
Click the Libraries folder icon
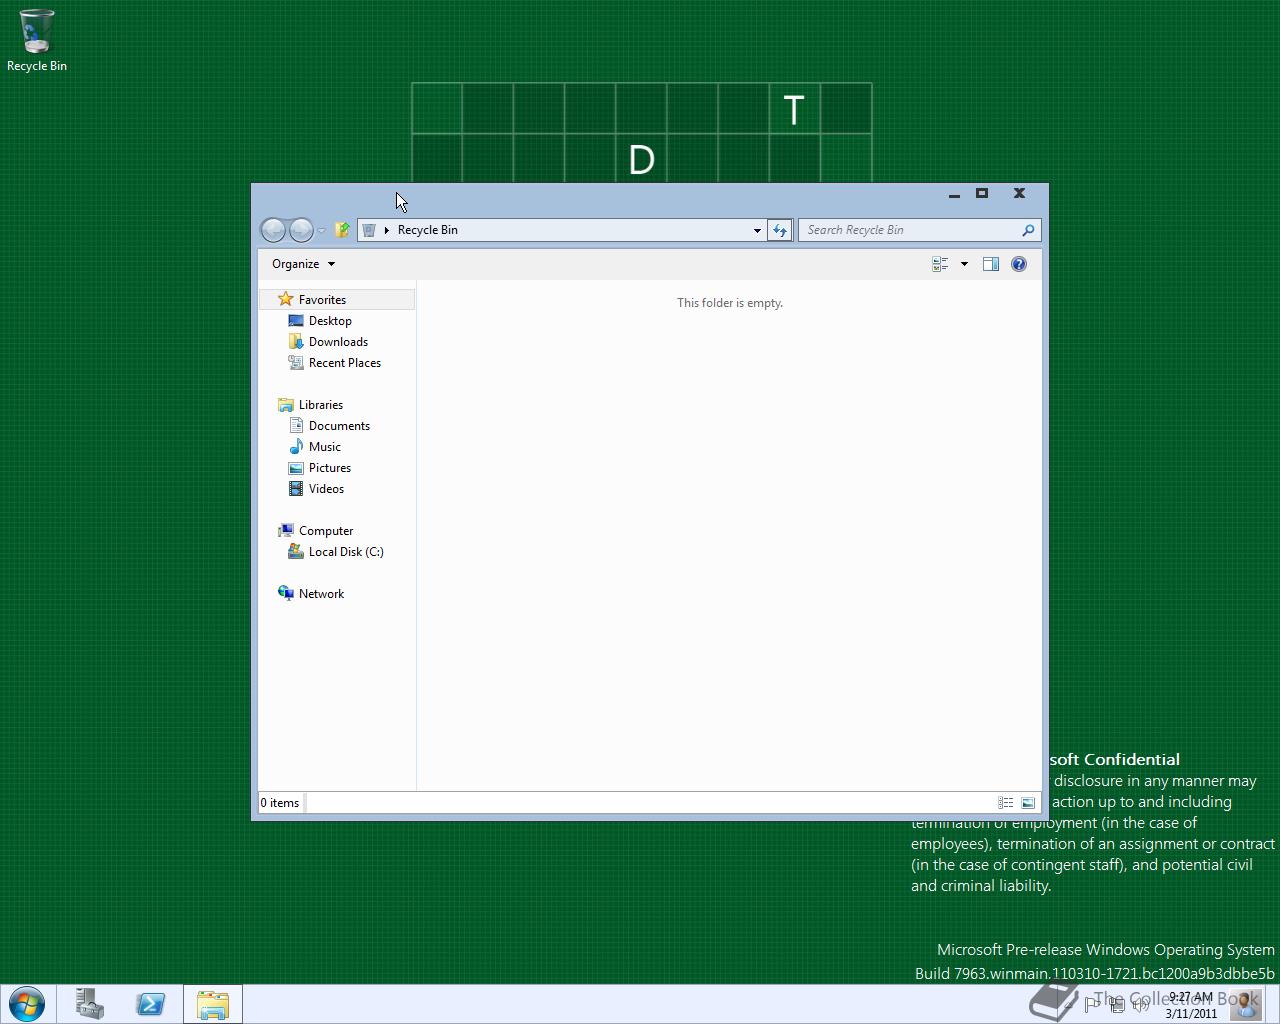coord(286,405)
